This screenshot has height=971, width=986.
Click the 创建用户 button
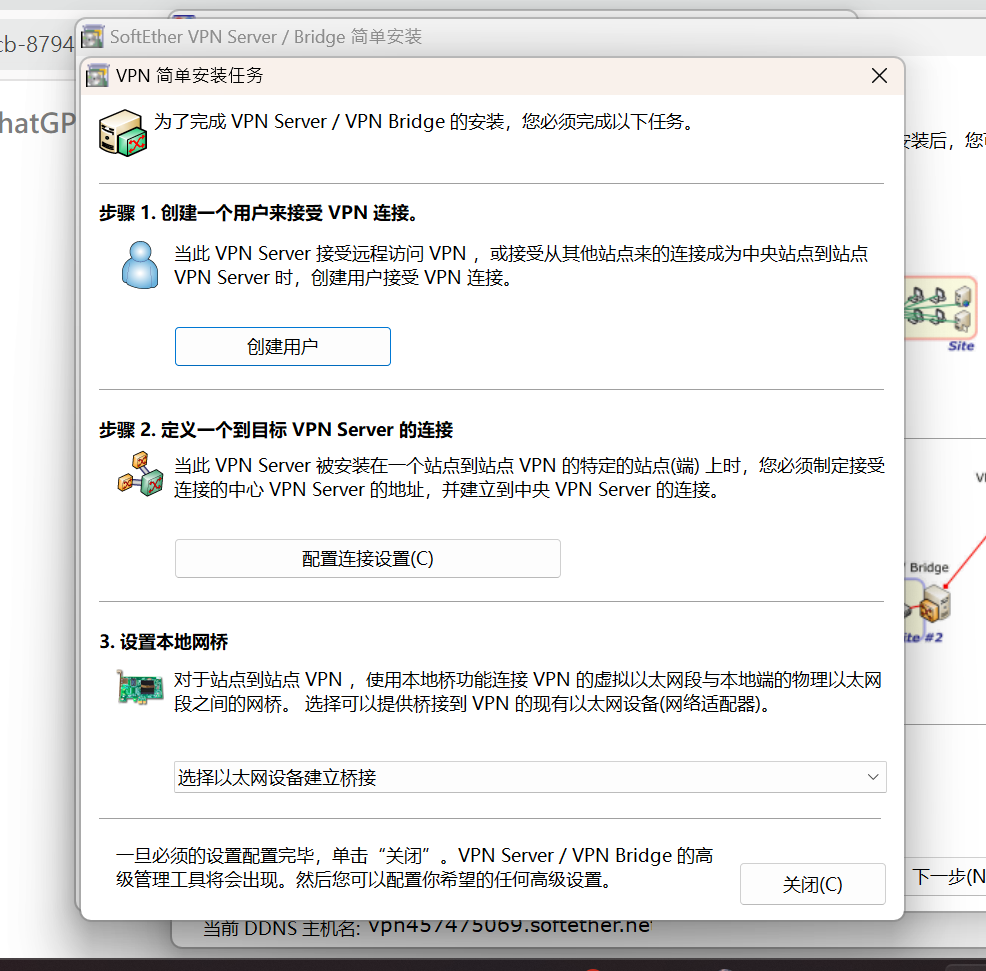(x=282, y=346)
